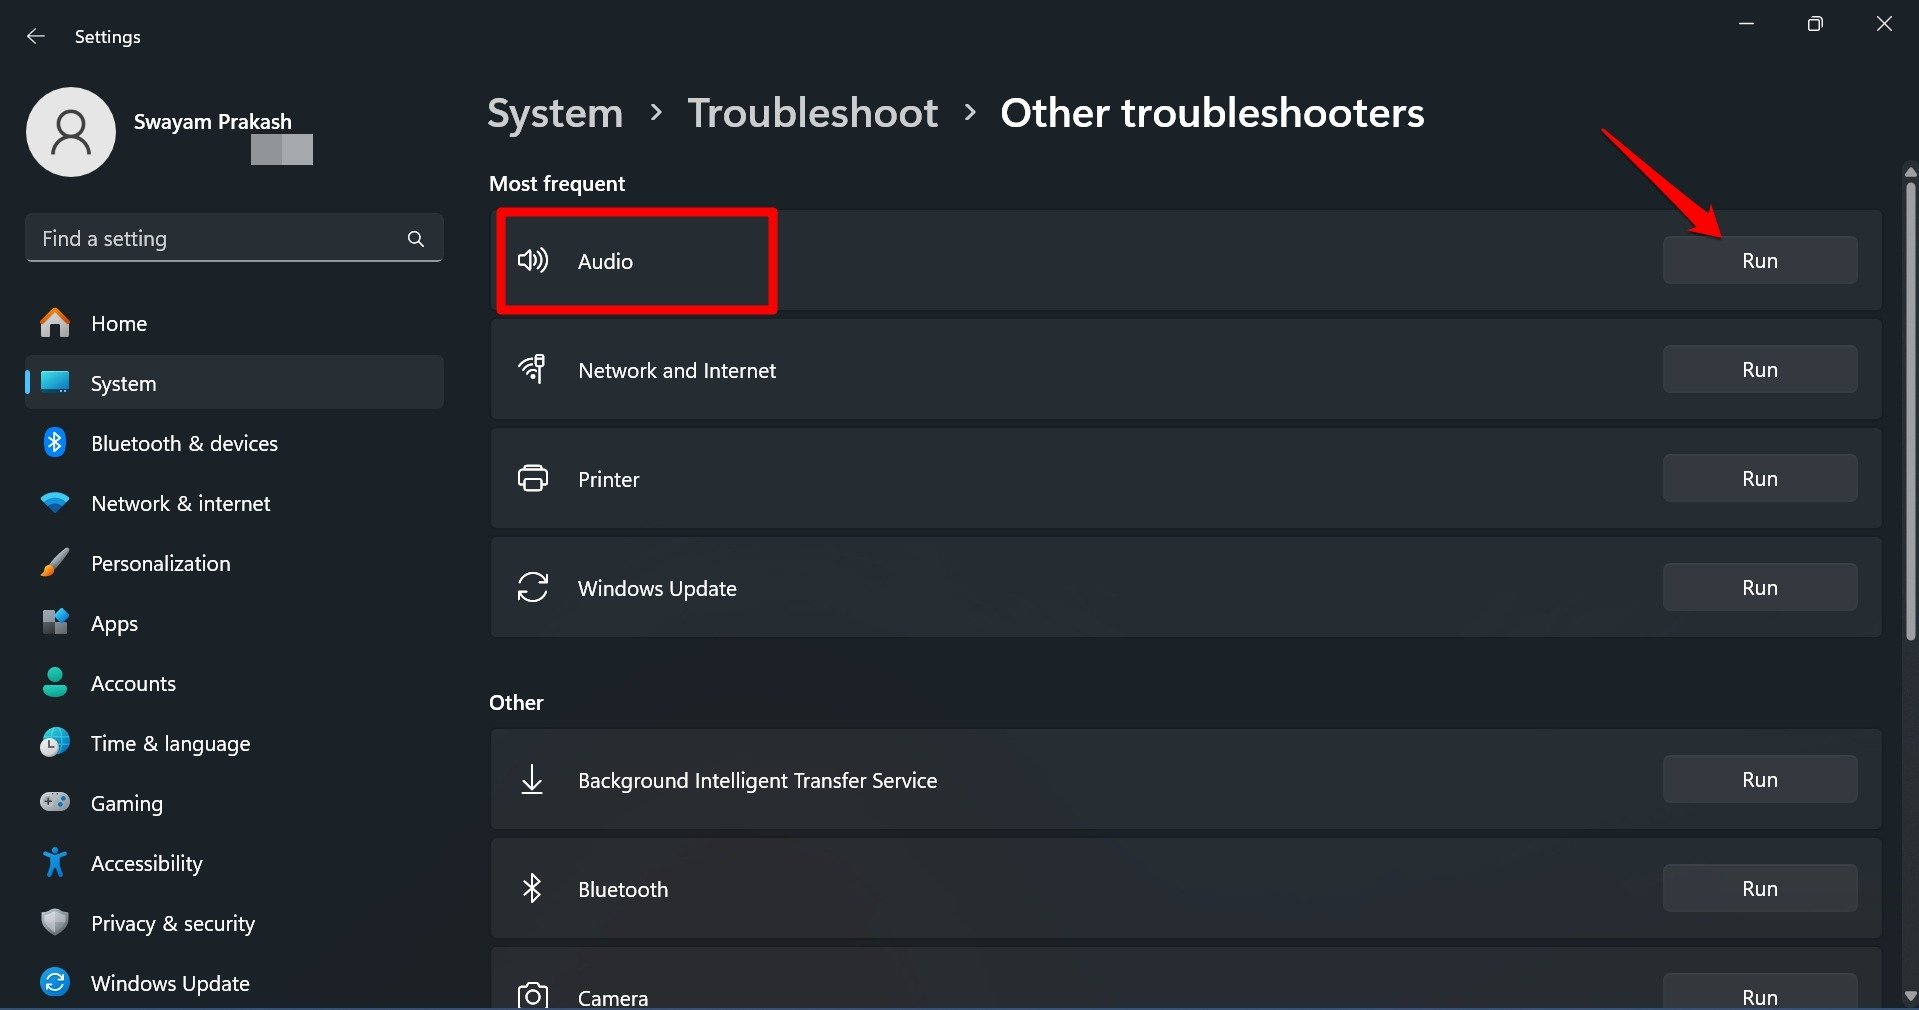Image resolution: width=1919 pixels, height=1010 pixels.
Task: Select Accessibility in the sidebar
Action: click(146, 862)
